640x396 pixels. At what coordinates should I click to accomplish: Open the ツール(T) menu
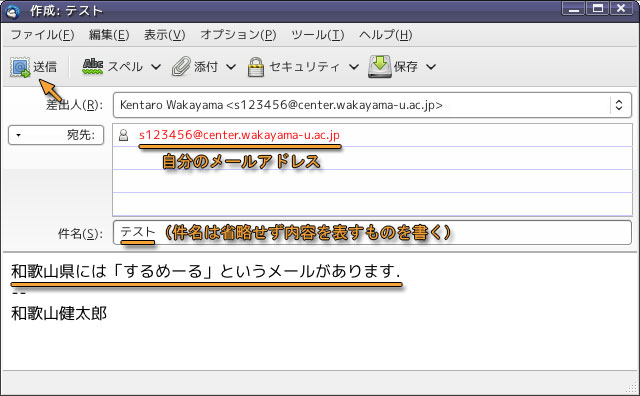[318, 35]
